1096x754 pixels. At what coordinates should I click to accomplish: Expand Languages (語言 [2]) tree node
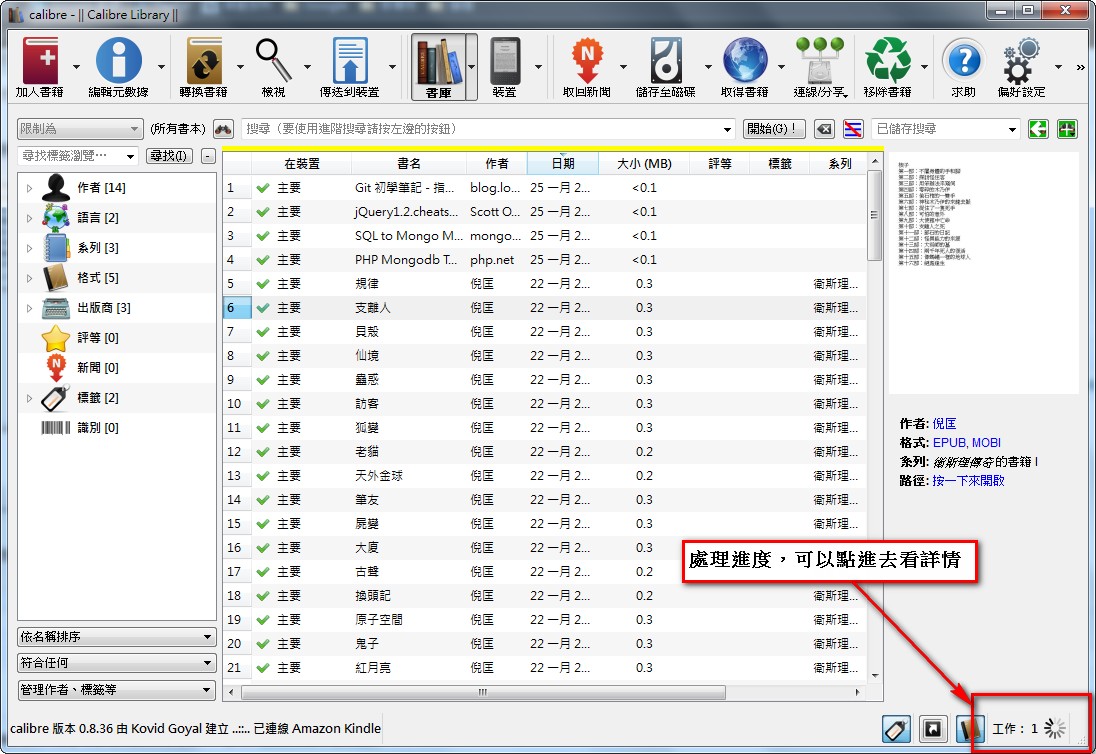pyautogui.click(x=29, y=218)
